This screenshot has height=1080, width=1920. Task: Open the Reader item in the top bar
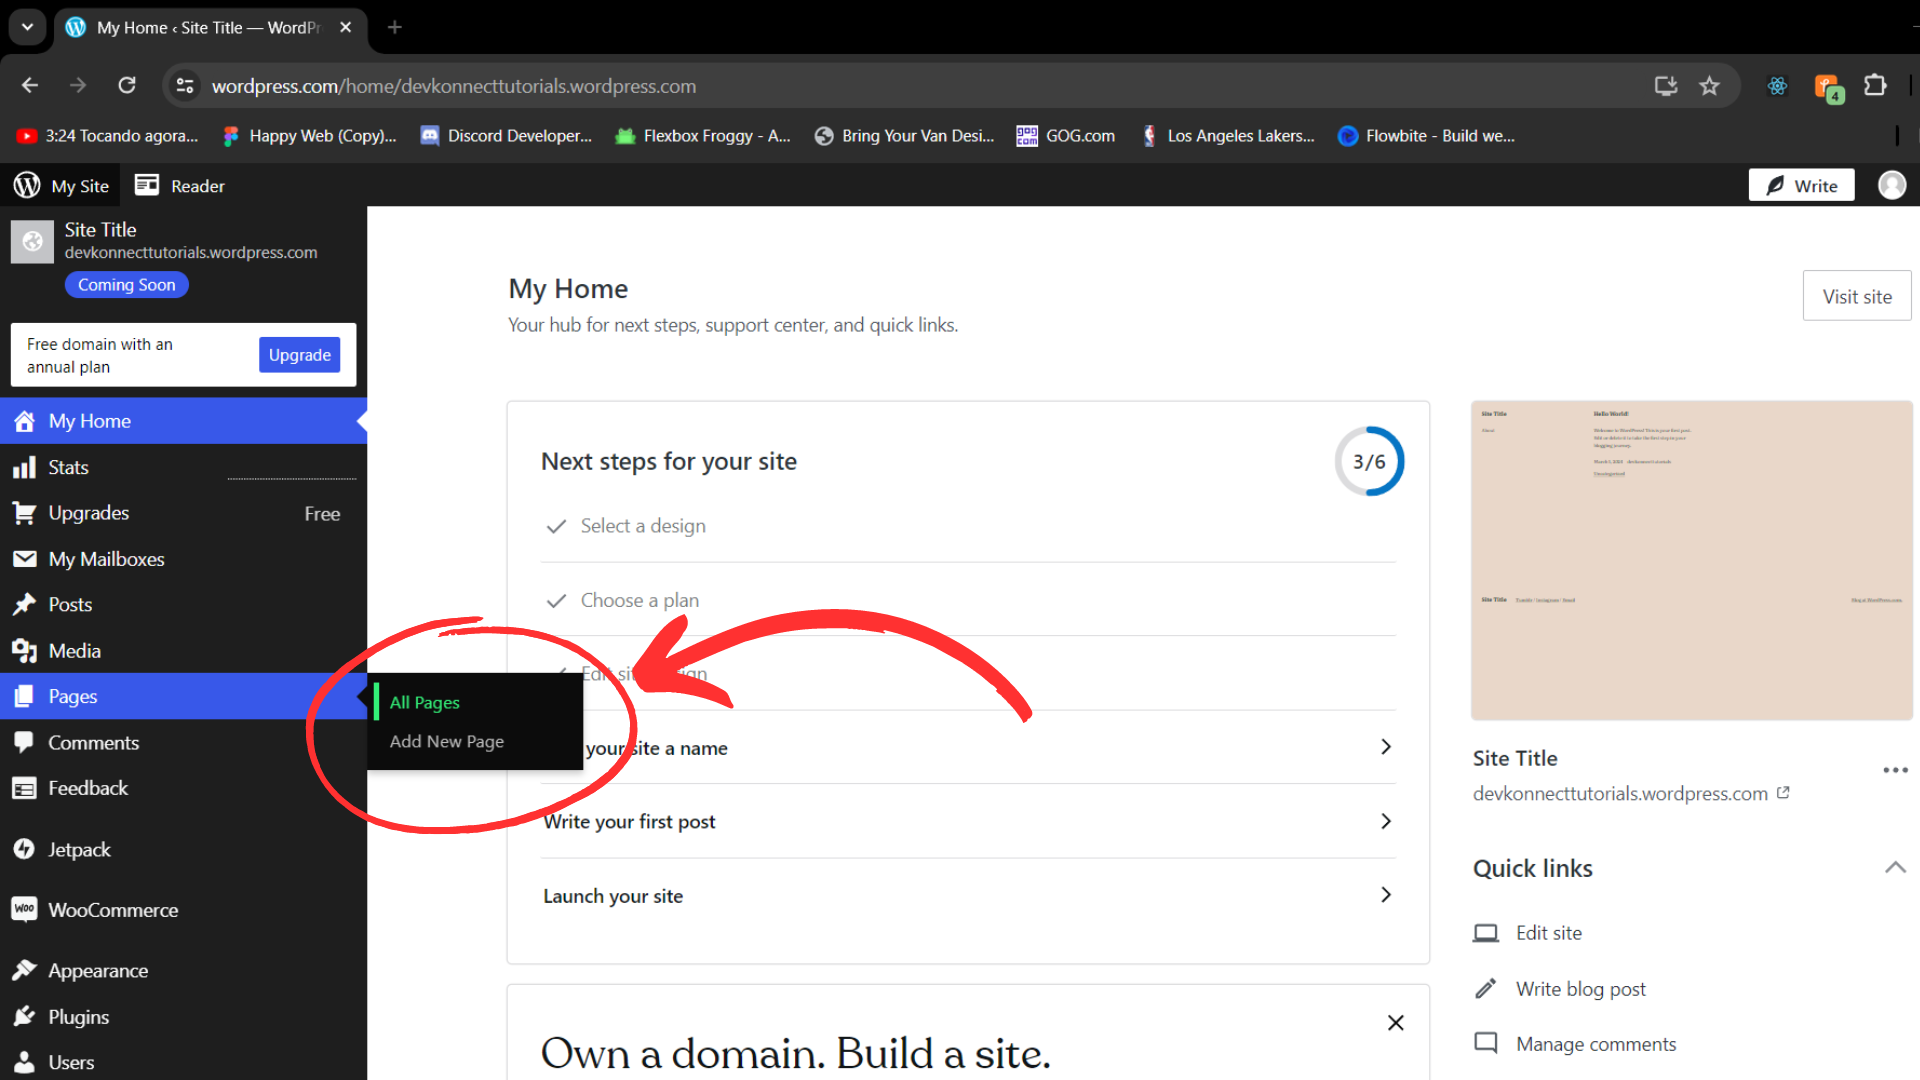180,185
